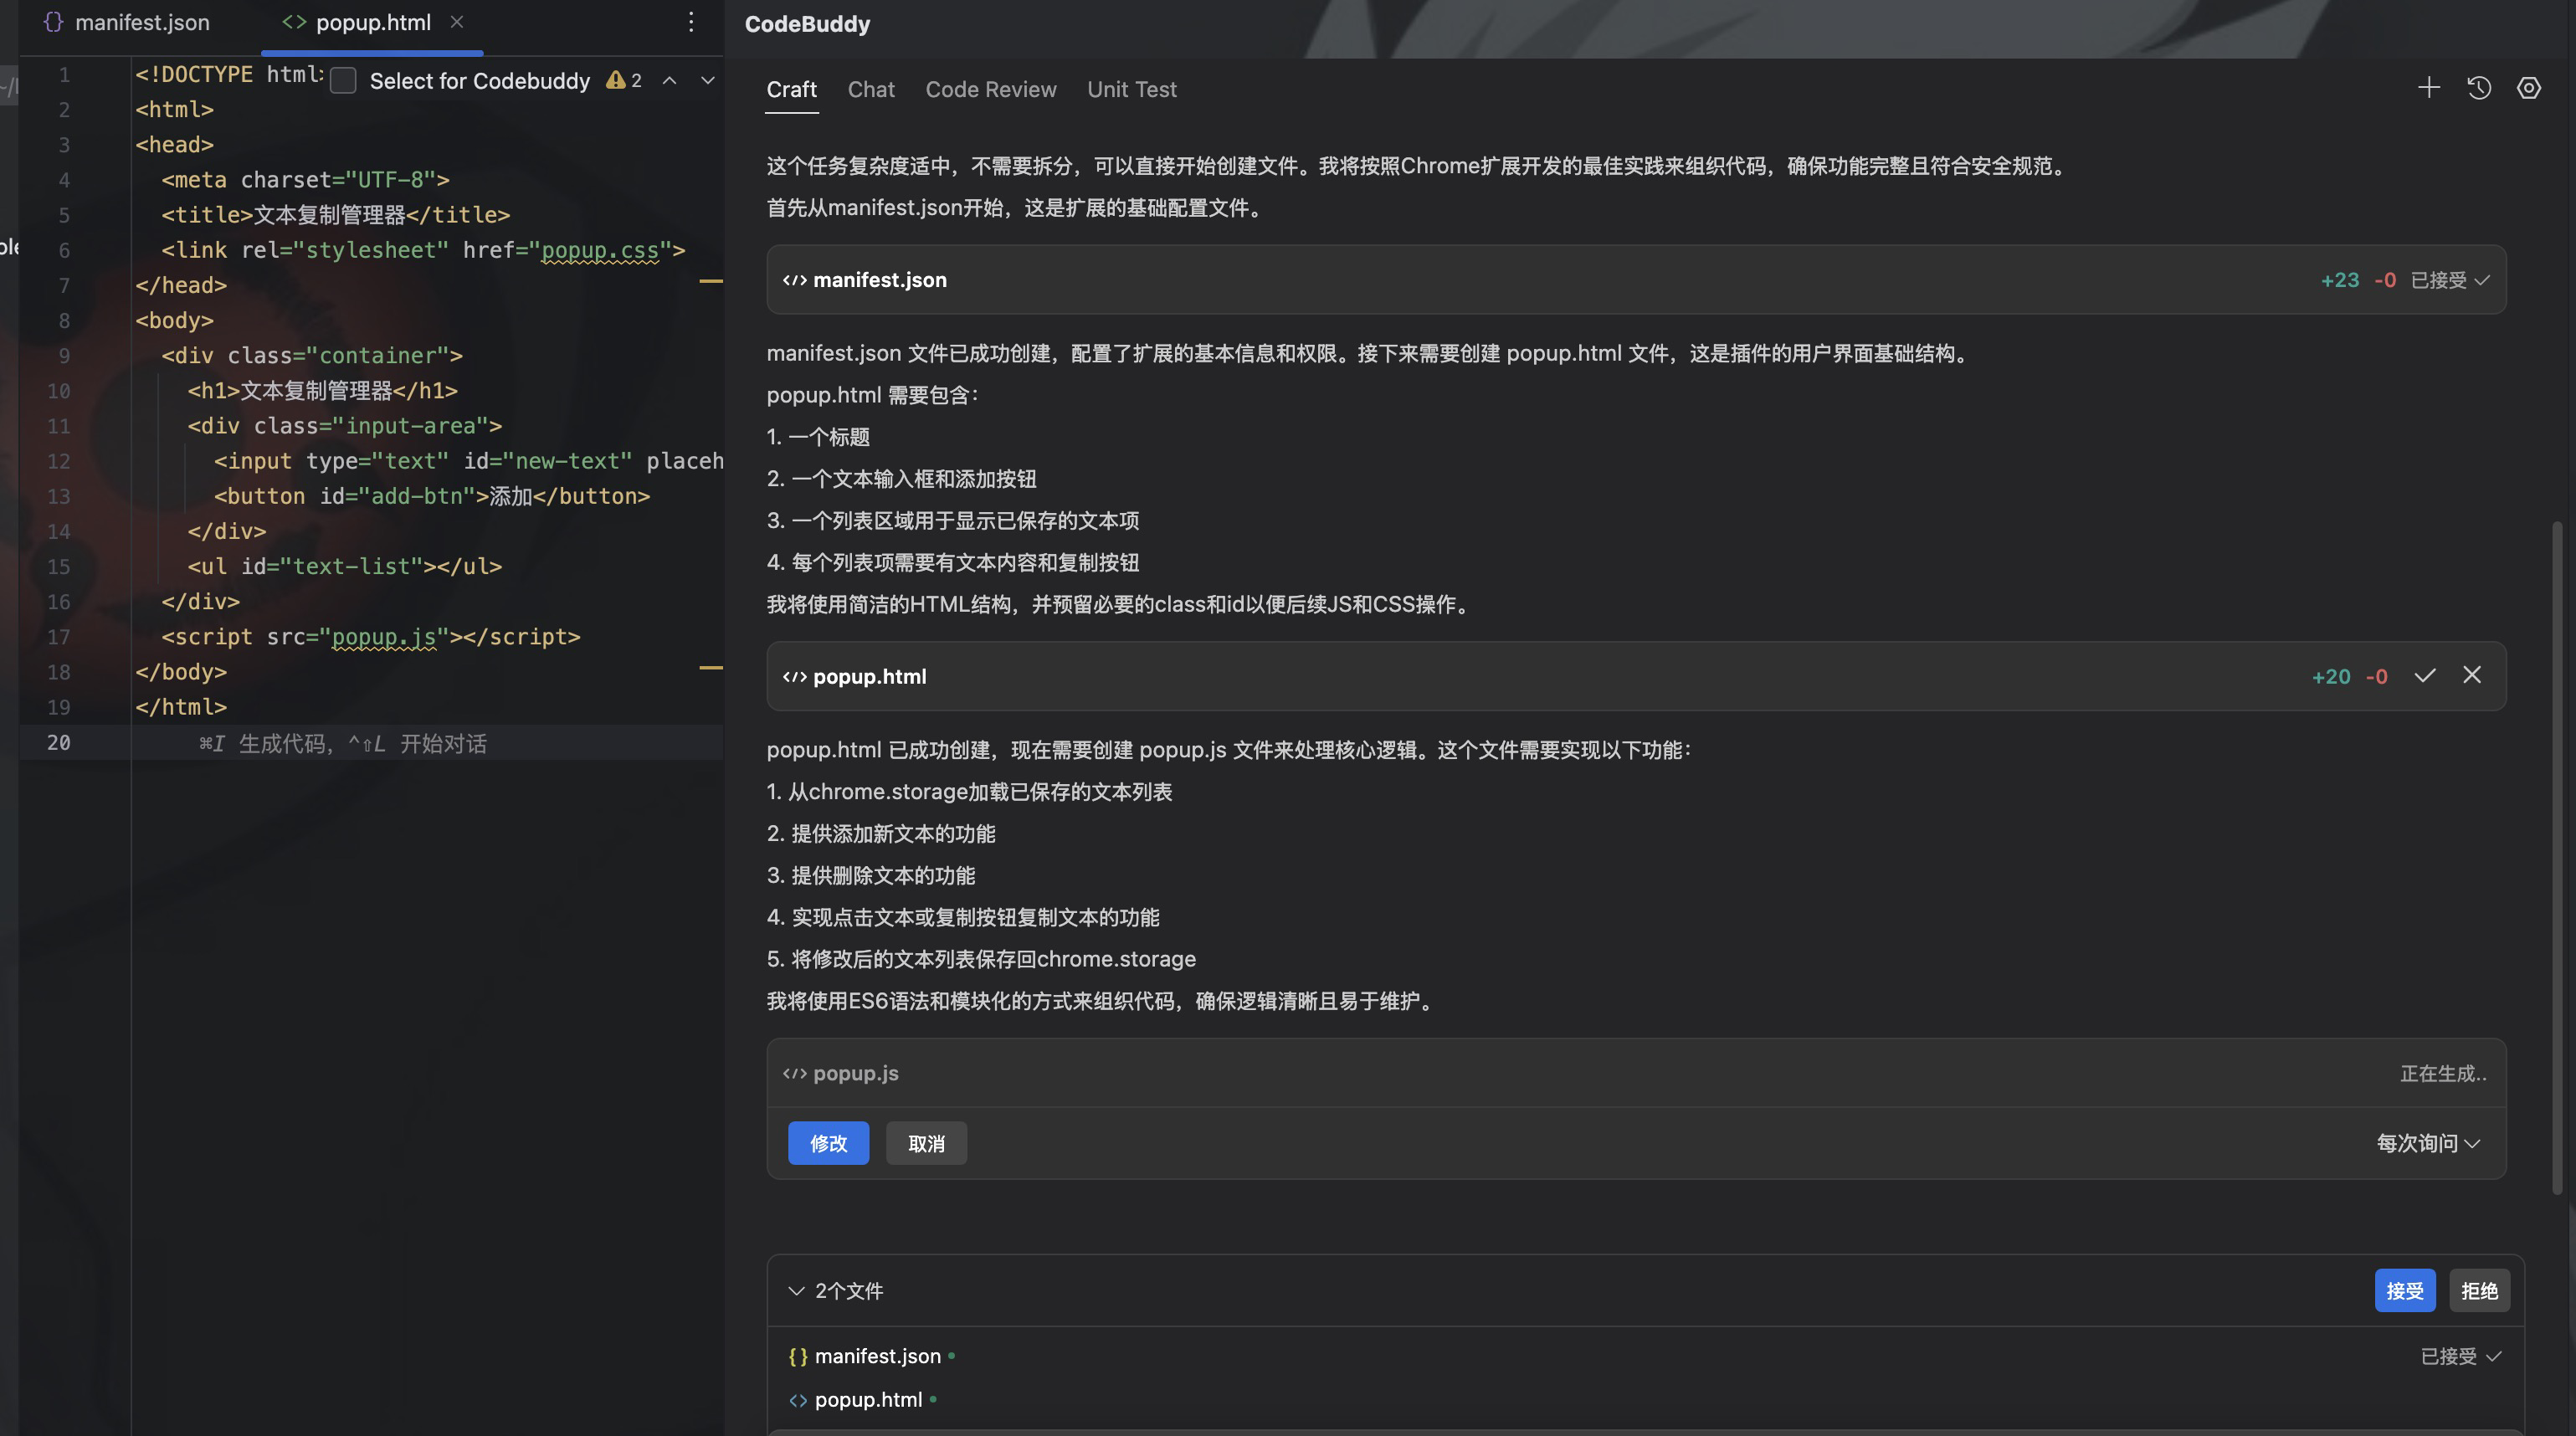Open the 已接受 dropdown on the manifest.json card
Viewport: 2576px width, 1436px height.
[x=2449, y=280]
